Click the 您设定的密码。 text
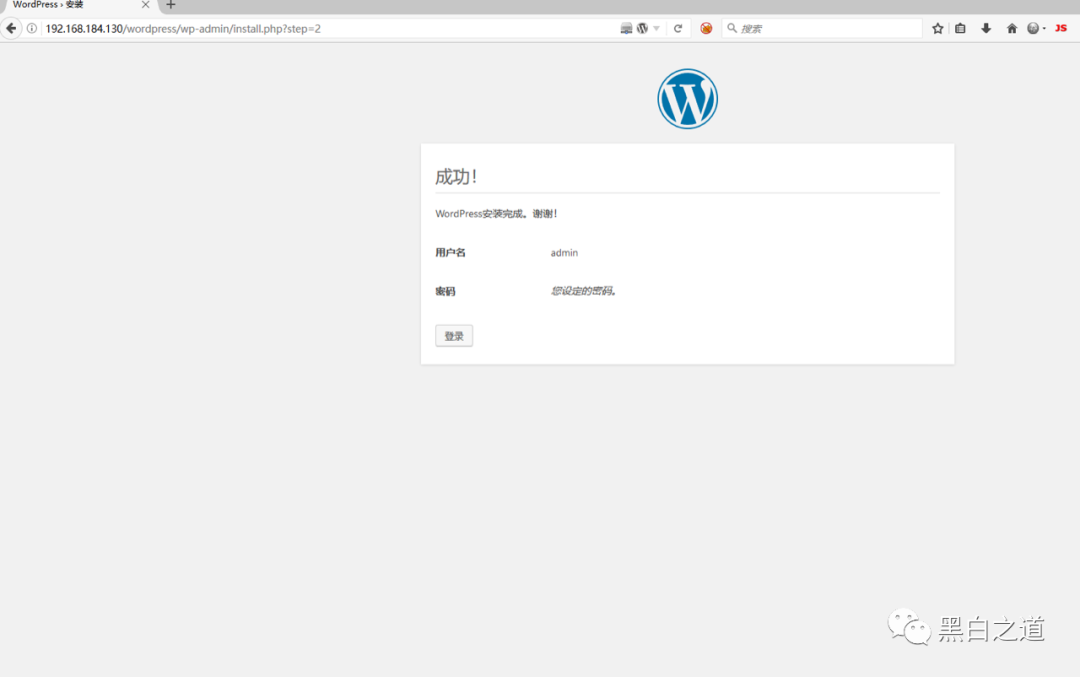Screen dimensions: 1080x677 click(583, 291)
